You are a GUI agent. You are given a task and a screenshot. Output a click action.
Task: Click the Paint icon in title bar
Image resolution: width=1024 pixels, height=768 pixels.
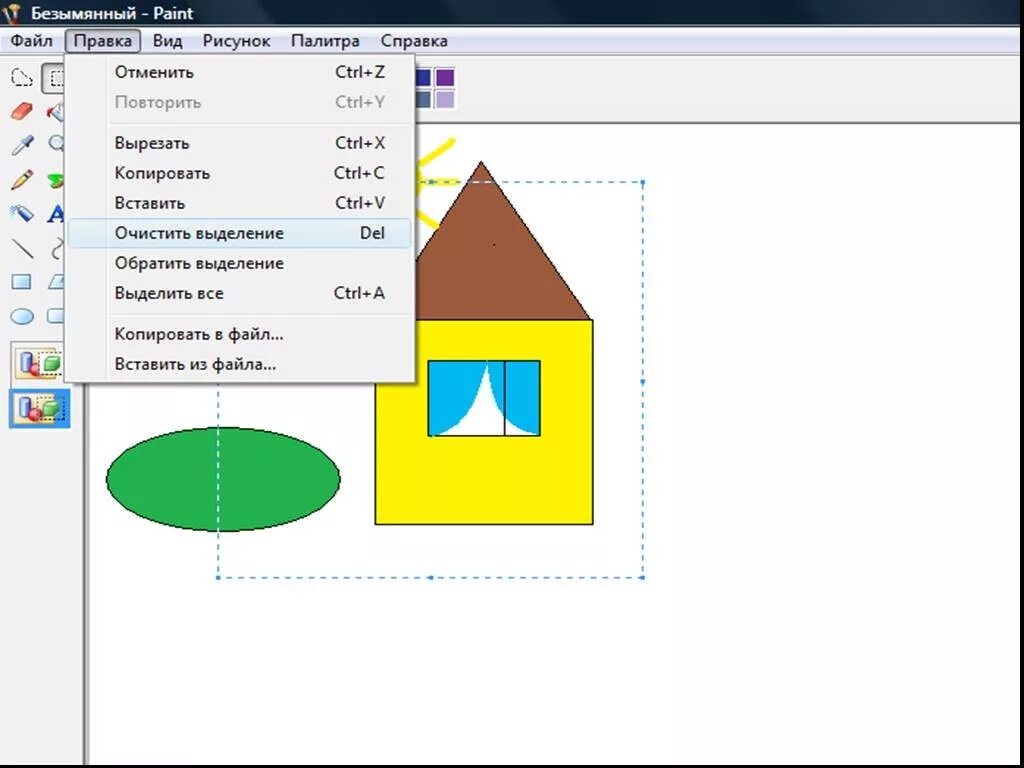point(12,13)
